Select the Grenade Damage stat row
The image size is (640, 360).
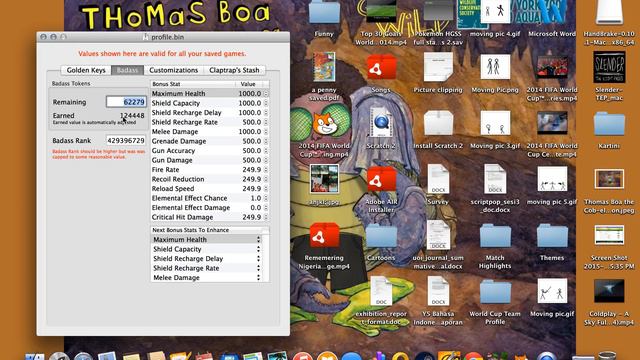point(210,141)
